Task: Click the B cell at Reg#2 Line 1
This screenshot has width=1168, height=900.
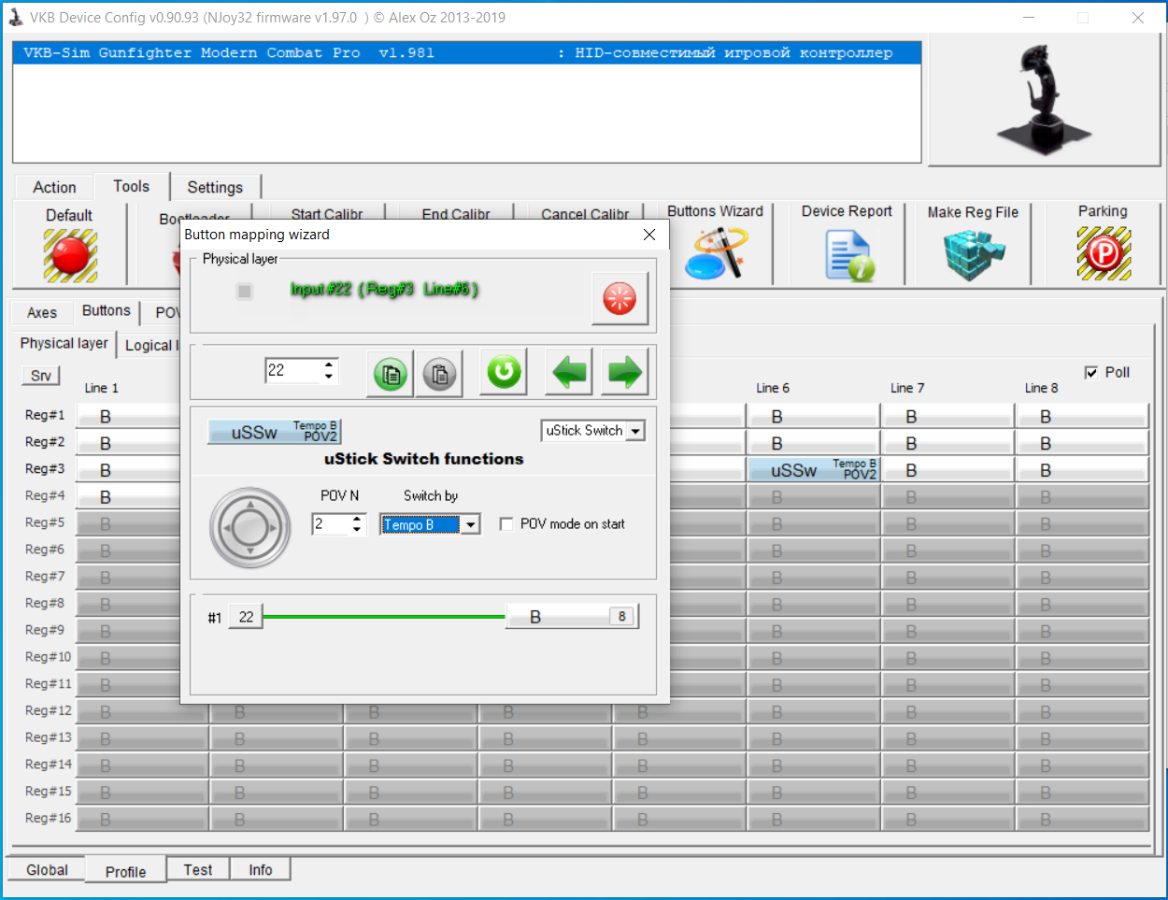Action: 129,443
